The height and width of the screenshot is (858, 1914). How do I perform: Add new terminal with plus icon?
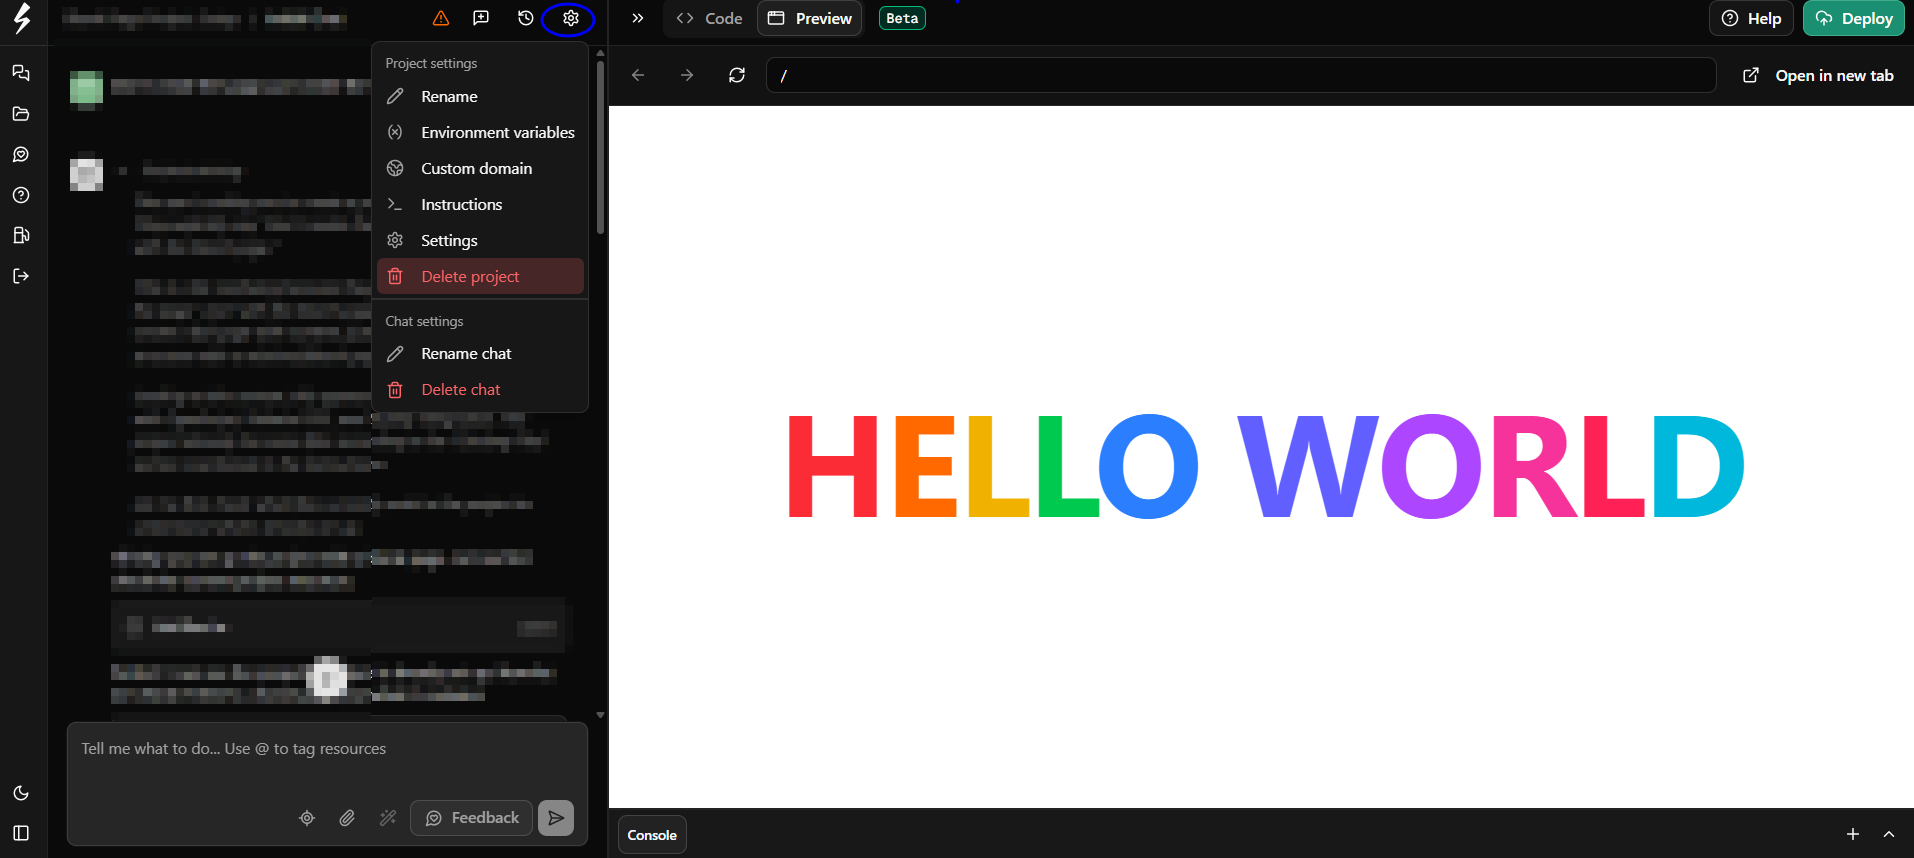[1852, 834]
